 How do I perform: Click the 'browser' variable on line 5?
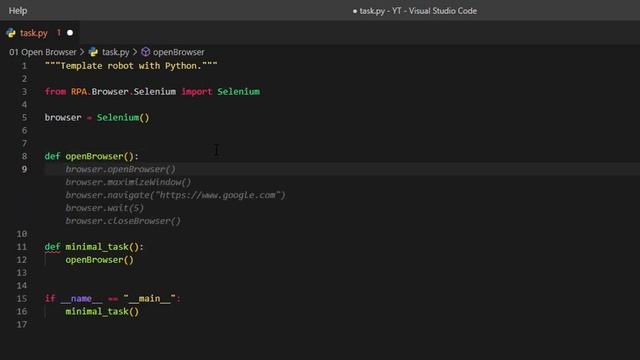click(x=63, y=118)
